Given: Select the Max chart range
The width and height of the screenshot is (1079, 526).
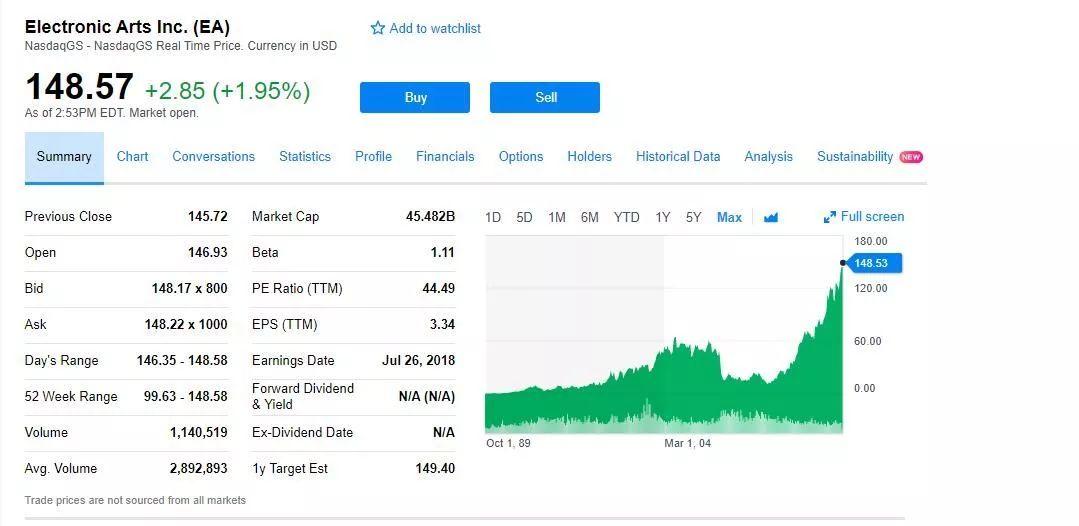Looking at the screenshot, I should [x=729, y=217].
